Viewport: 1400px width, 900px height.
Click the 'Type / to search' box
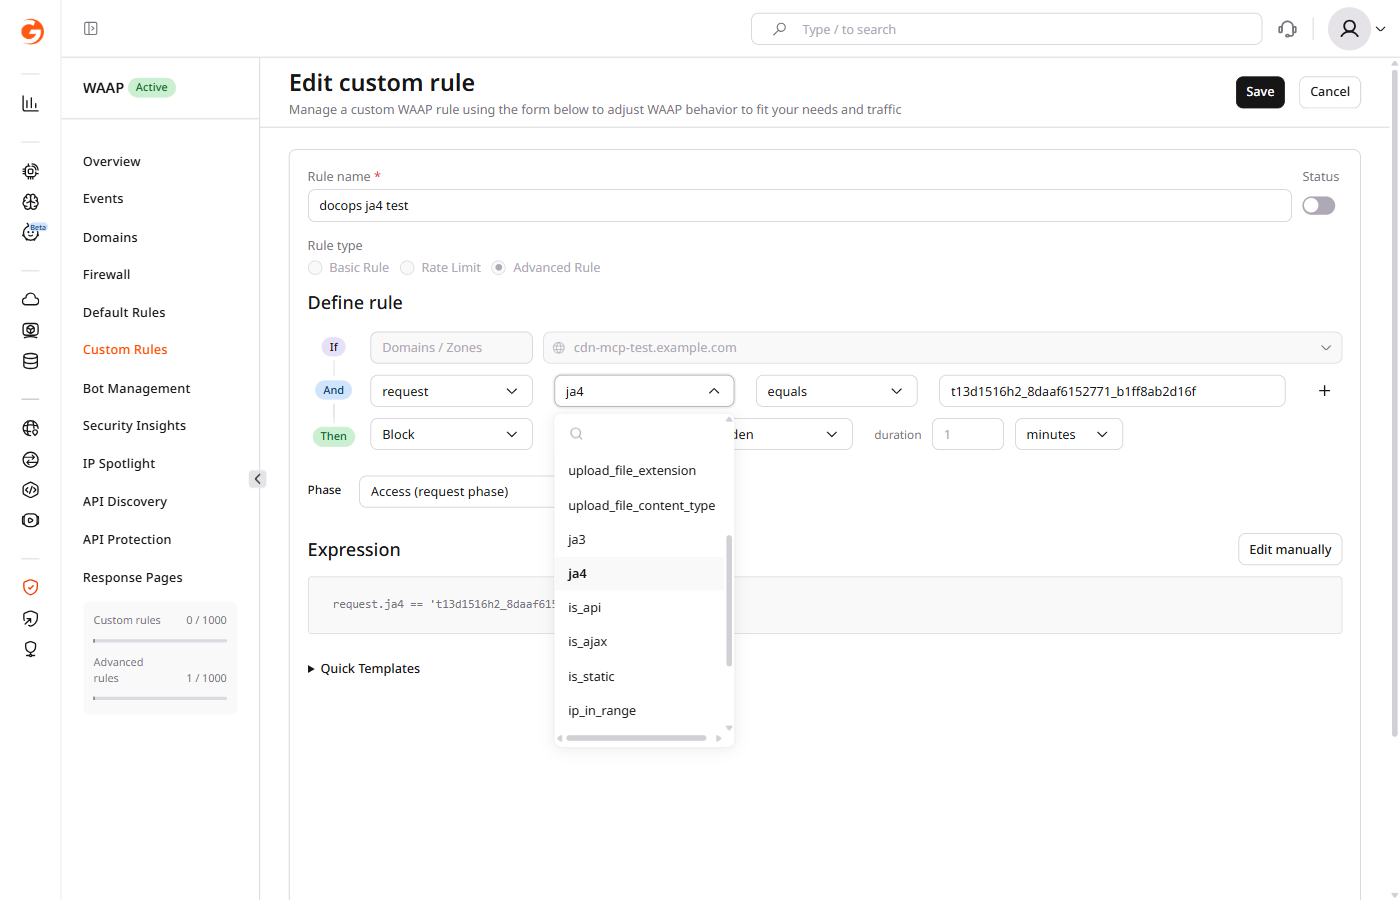click(1006, 29)
